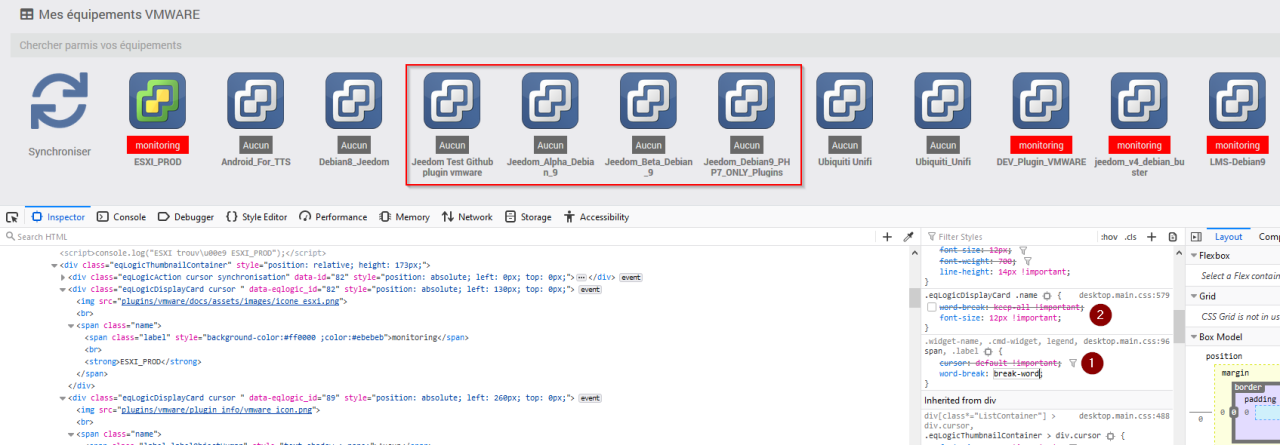
Task: Select Jeedom Test Github plugin vmware icon
Action: pyautogui.click(x=452, y=101)
